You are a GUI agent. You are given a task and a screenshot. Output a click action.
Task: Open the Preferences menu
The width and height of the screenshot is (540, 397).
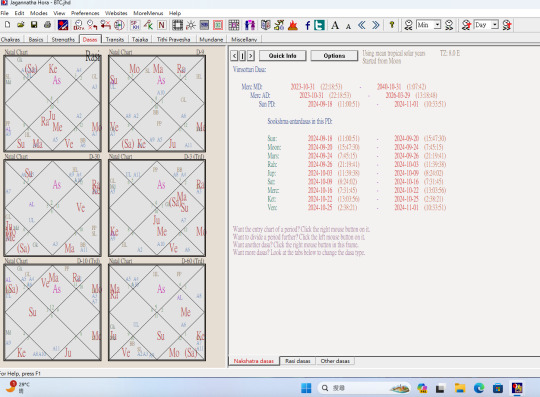click(85, 13)
